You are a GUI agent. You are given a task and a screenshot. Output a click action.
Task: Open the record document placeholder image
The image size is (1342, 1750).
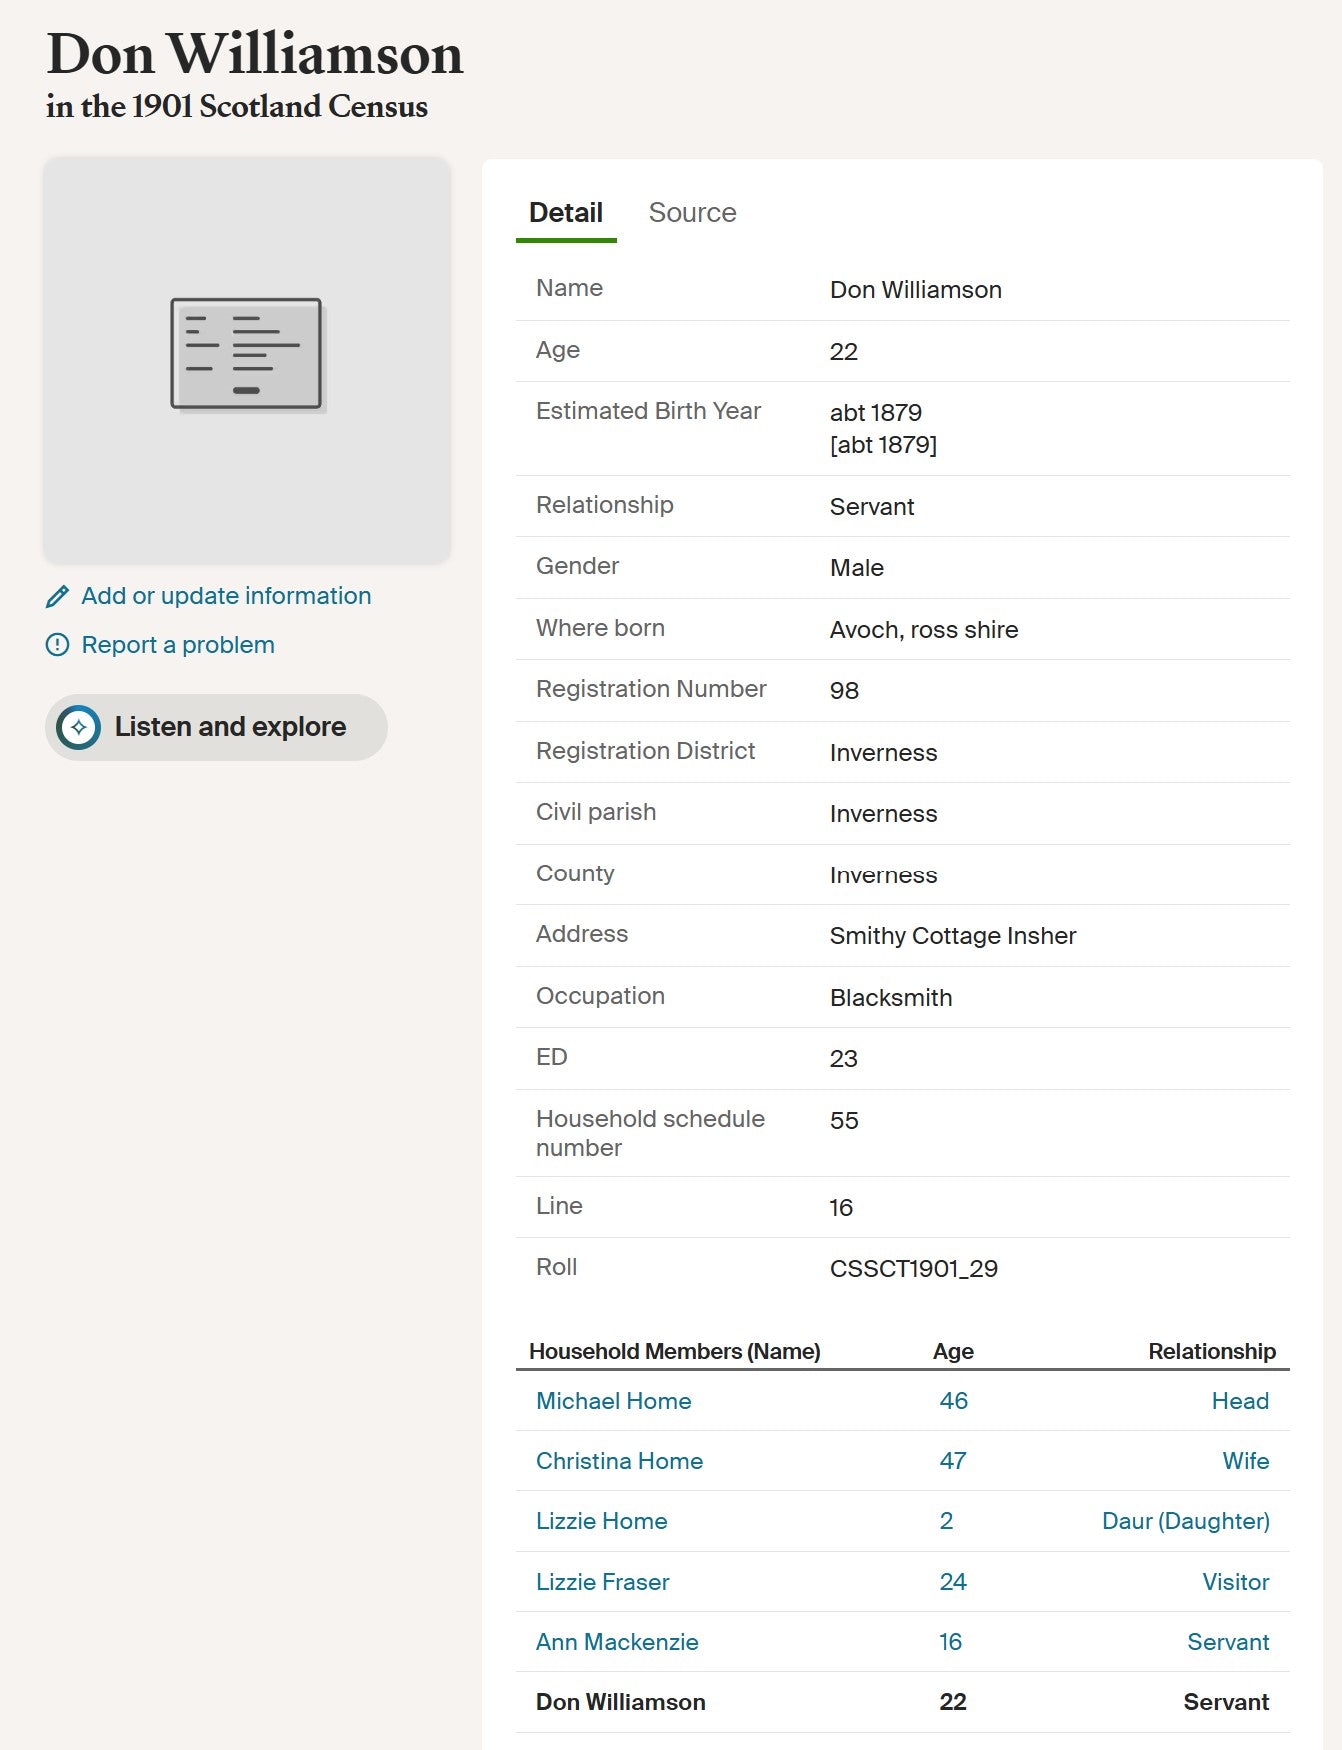[x=246, y=359]
